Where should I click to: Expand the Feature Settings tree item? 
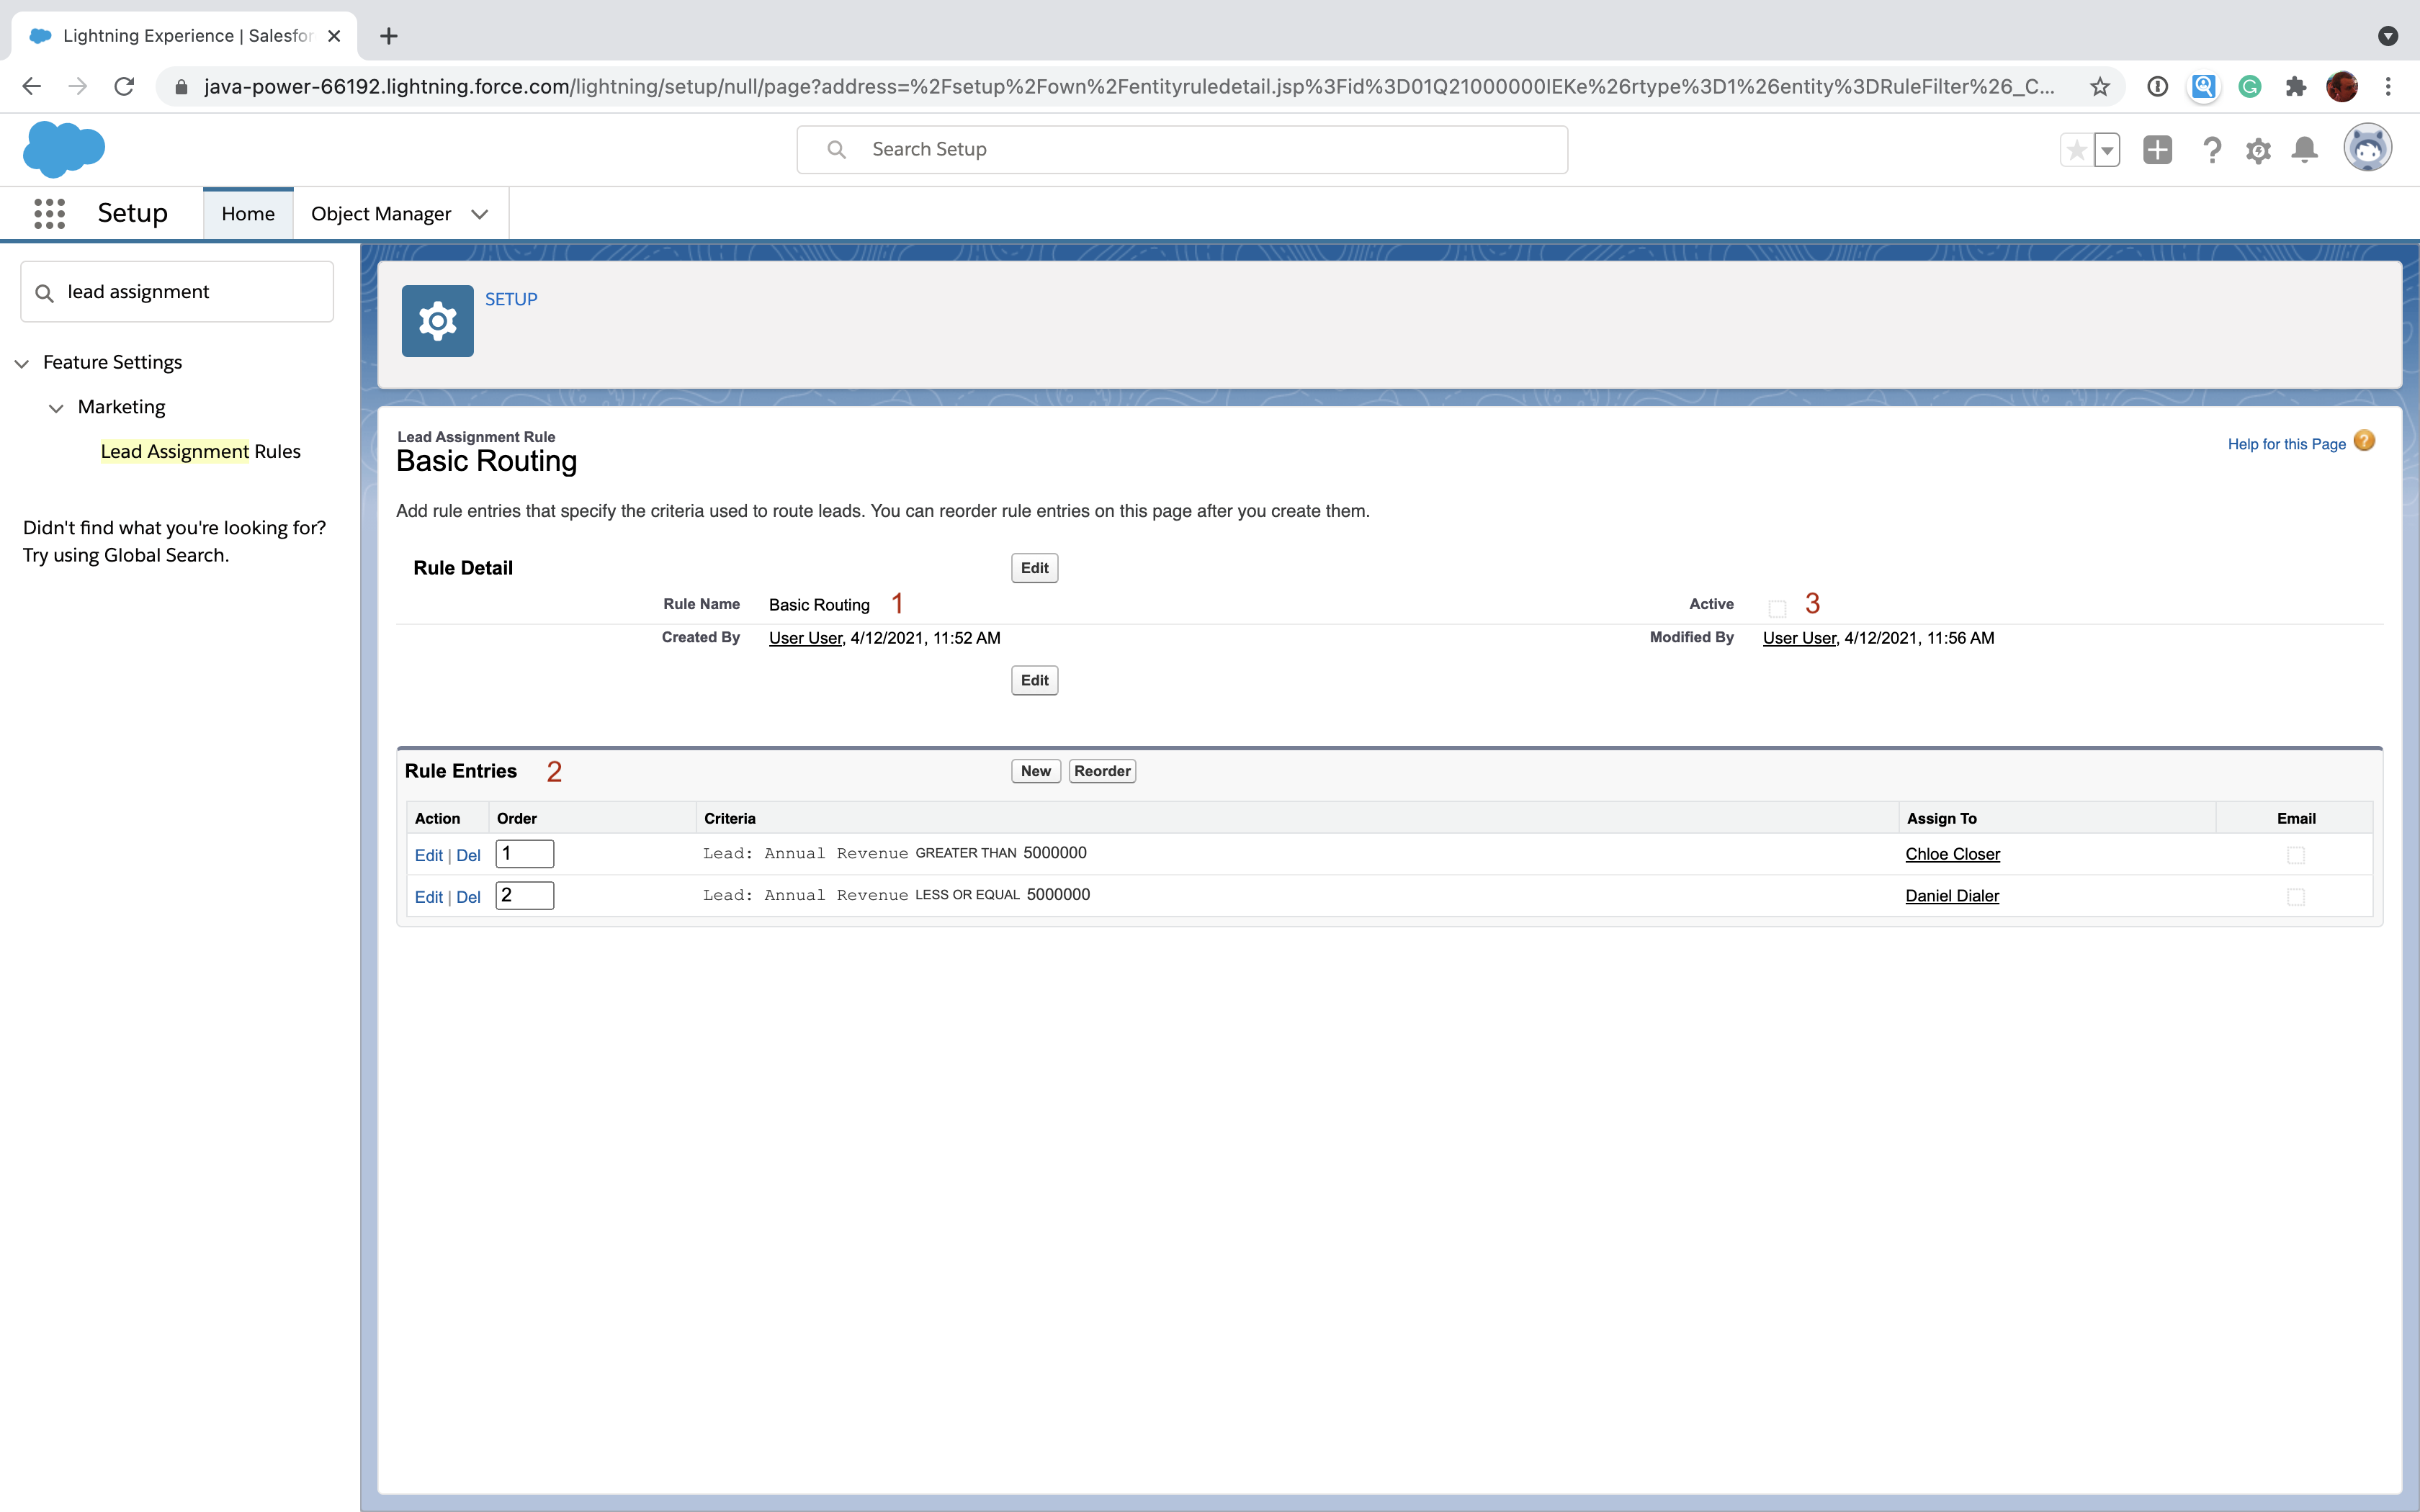click(24, 362)
